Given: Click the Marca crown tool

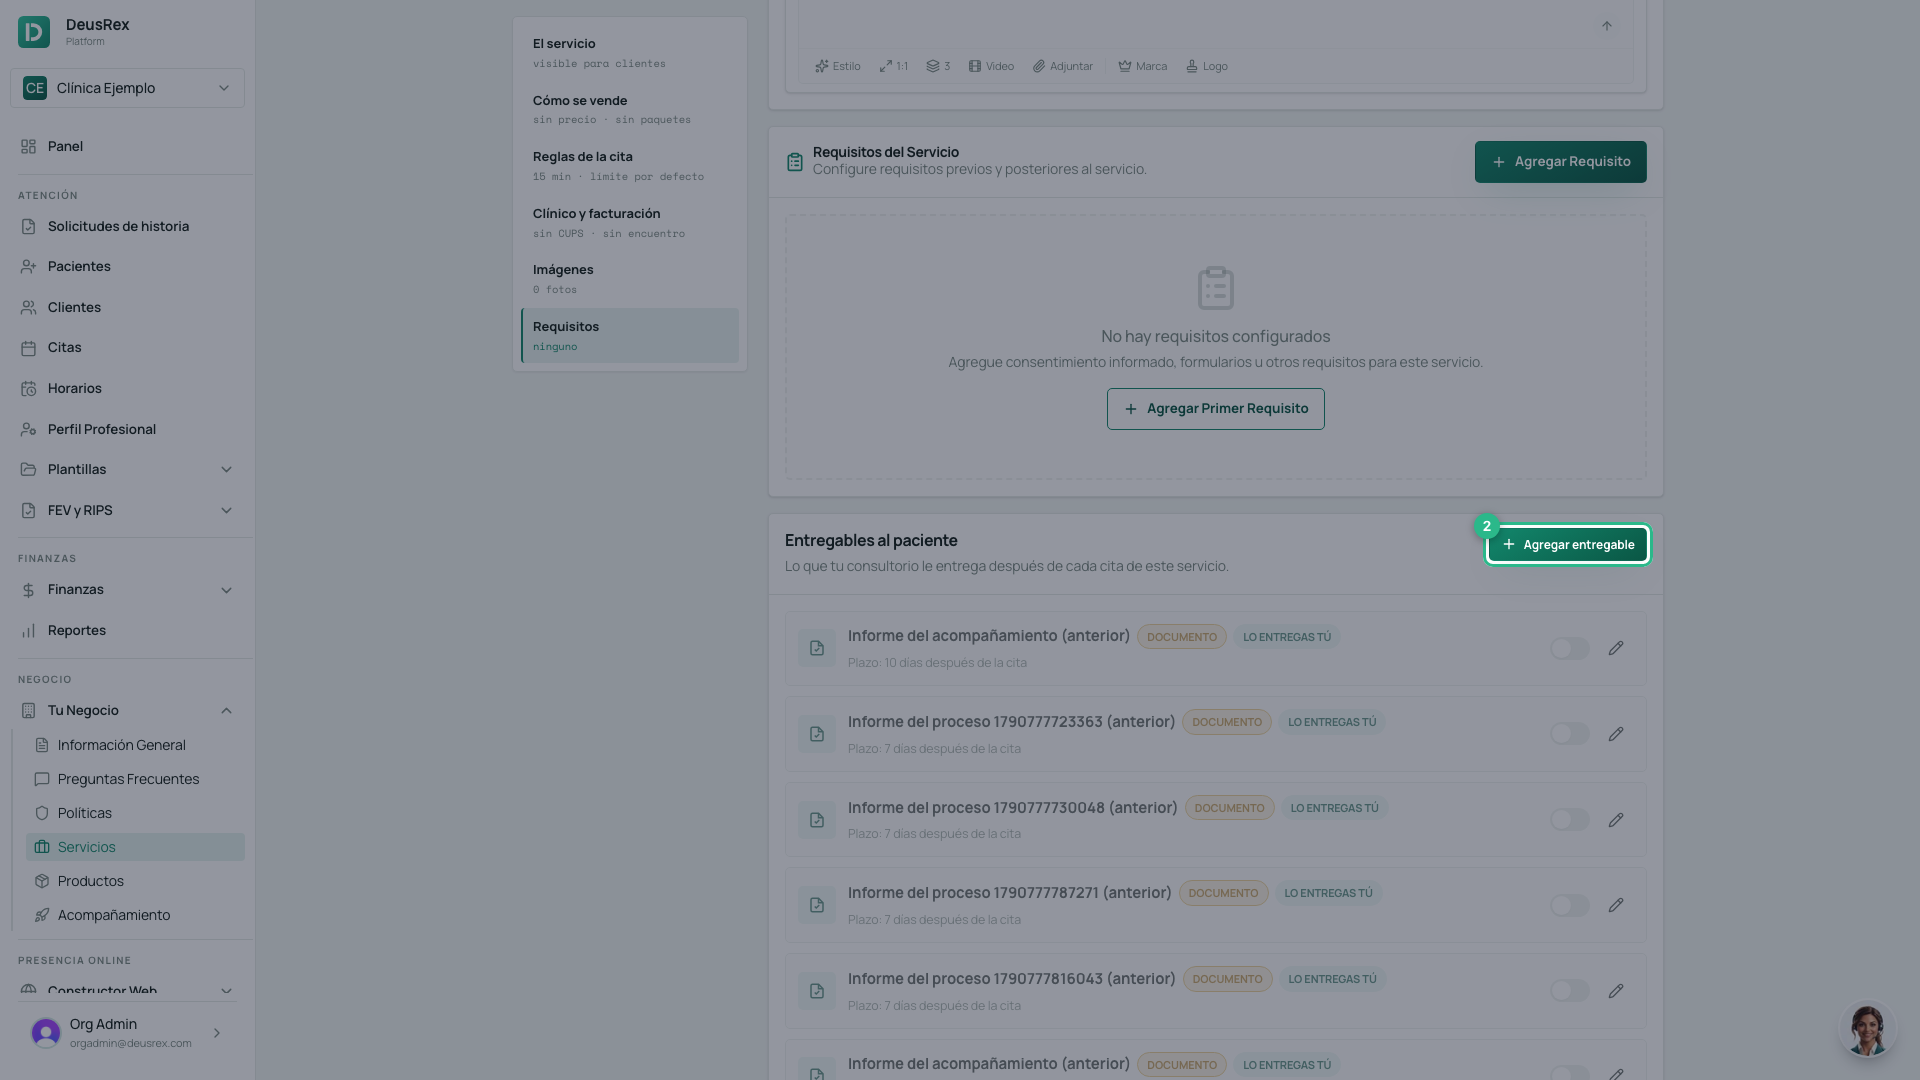Looking at the screenshot, I should click(1142, 66).
